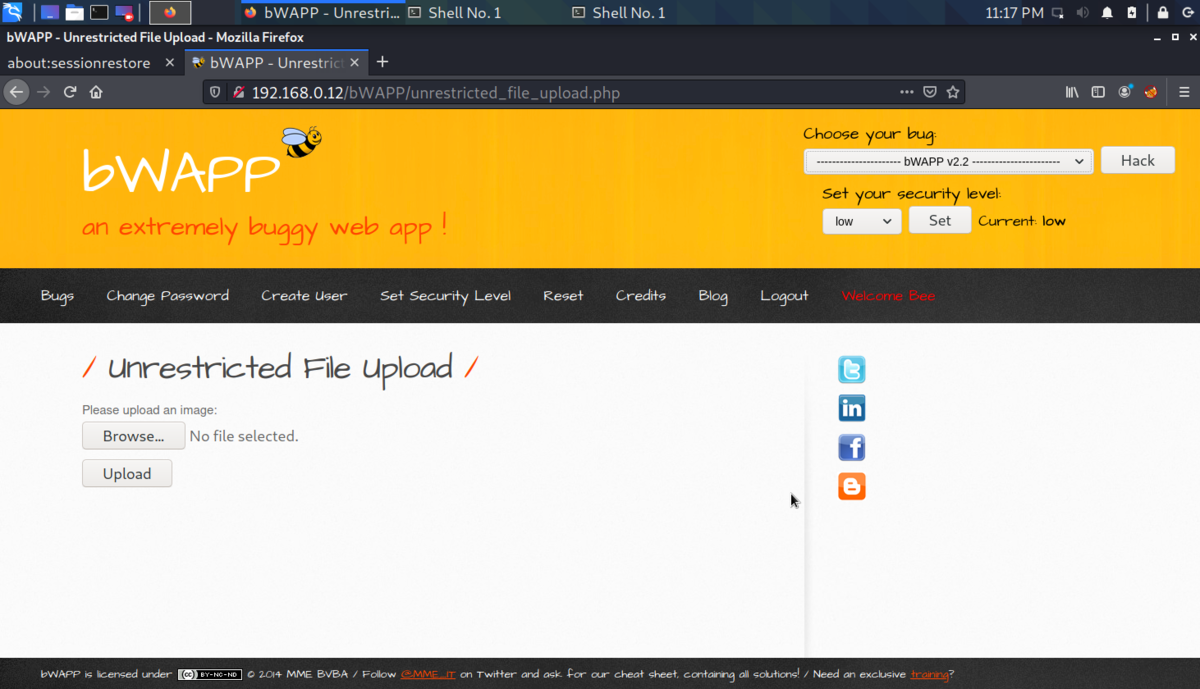This screenshot has width=1200, height=689.
Task: Open the file manager panel launcher
Action: (74, 13)
